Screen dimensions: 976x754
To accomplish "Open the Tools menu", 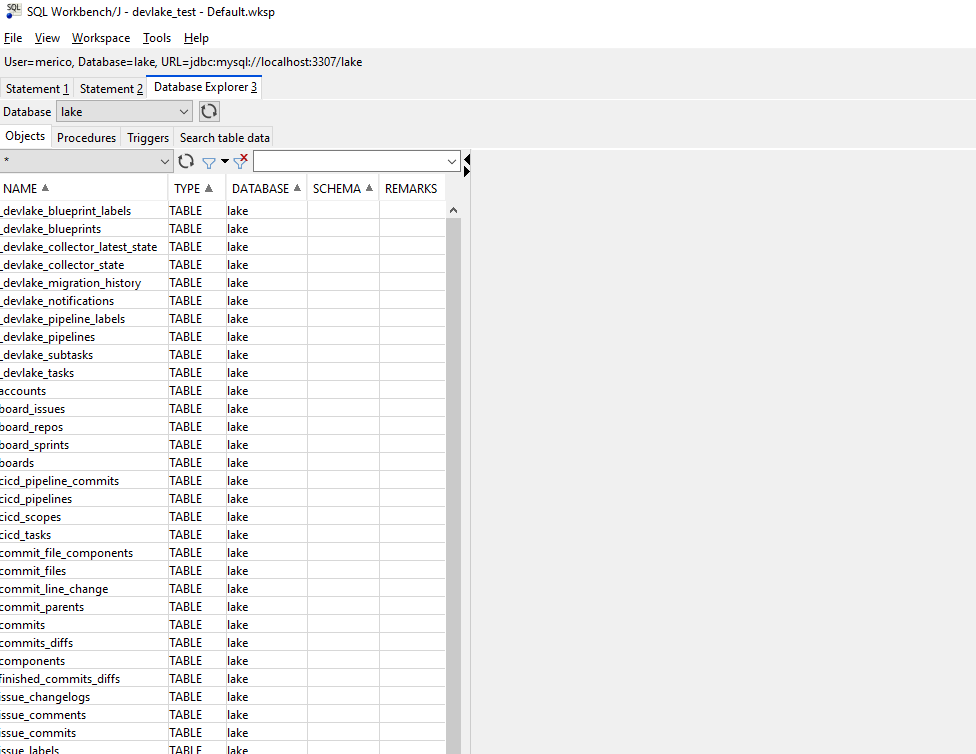I will click(157, 38).
